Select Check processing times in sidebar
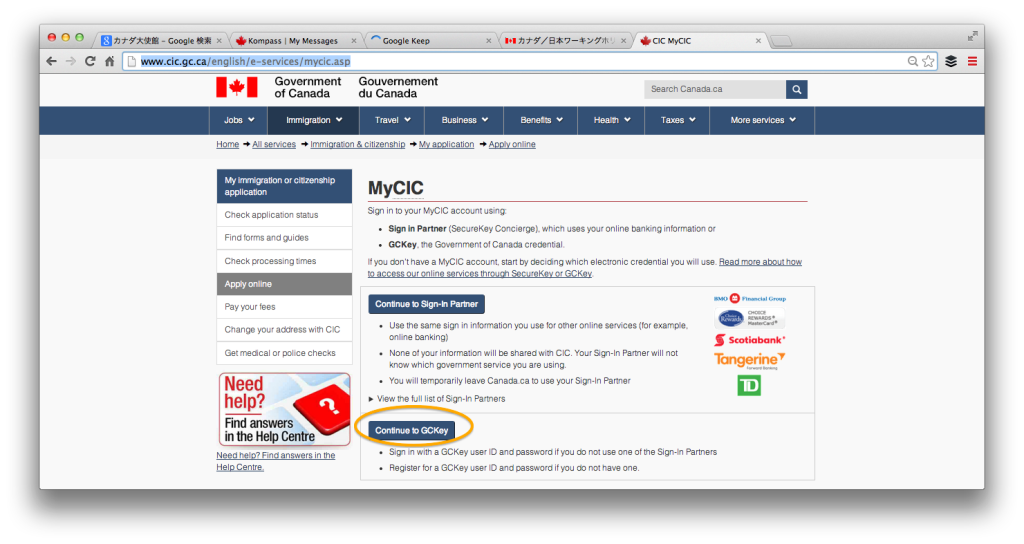1024x544 pixels. point(270,261)
